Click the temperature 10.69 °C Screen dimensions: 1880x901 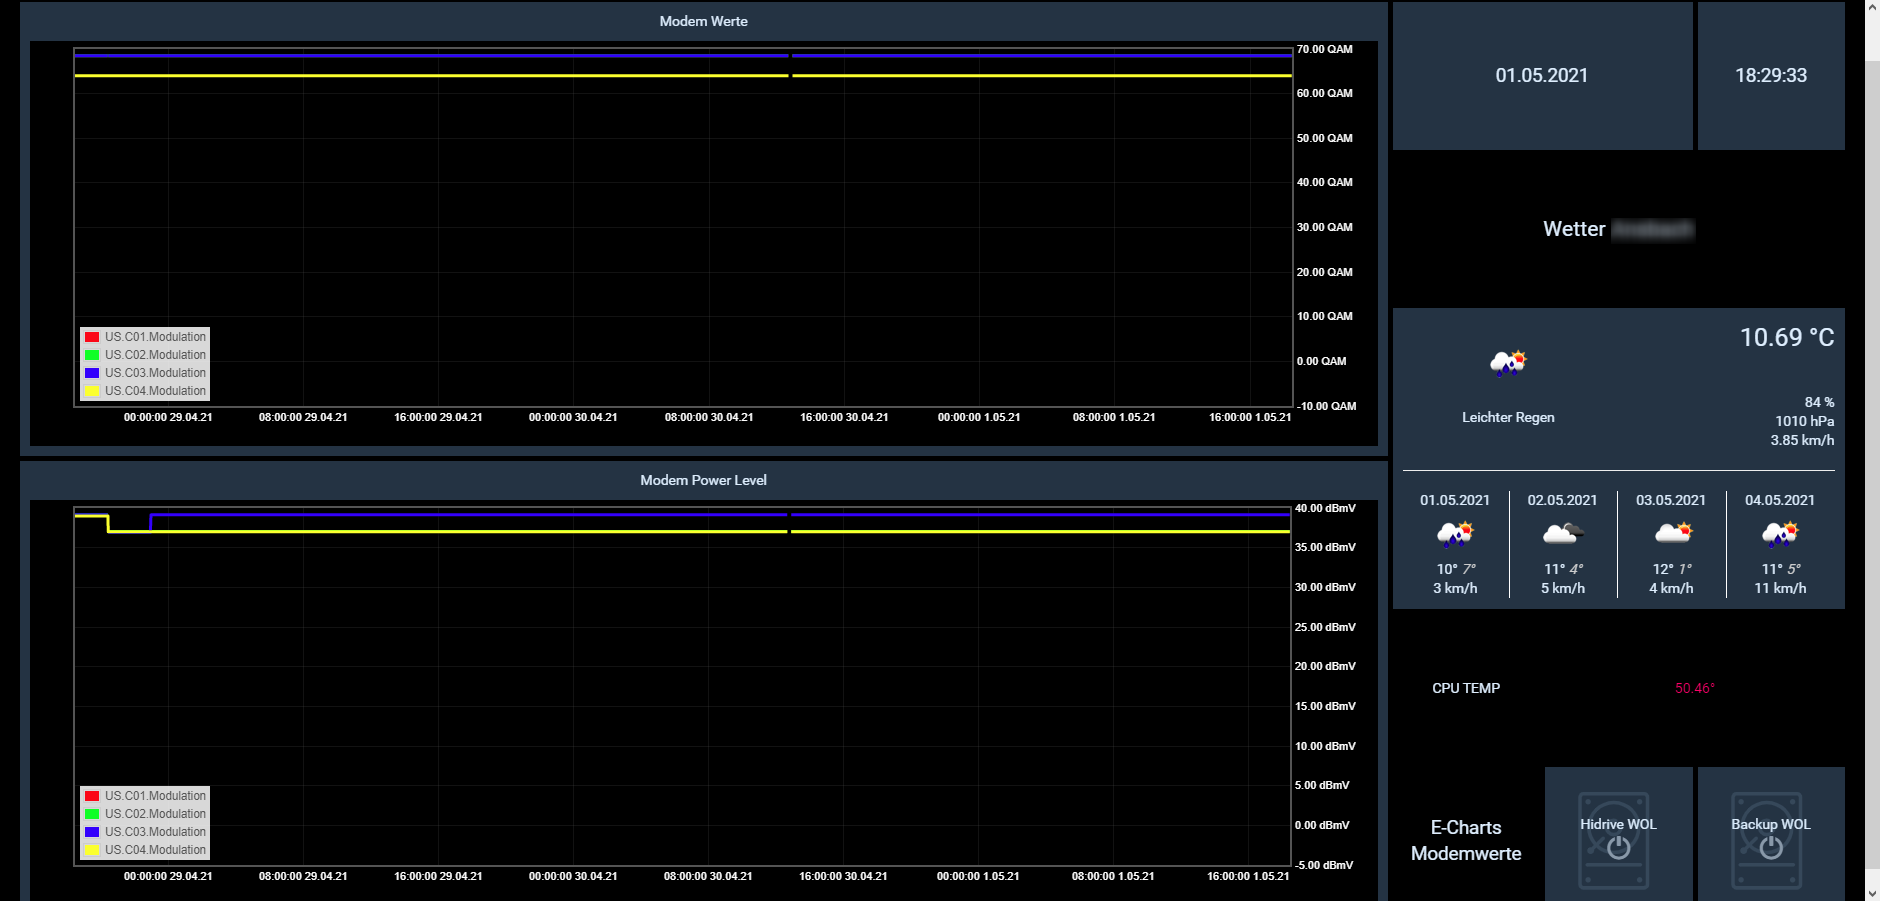click(x=1787, y=338)
